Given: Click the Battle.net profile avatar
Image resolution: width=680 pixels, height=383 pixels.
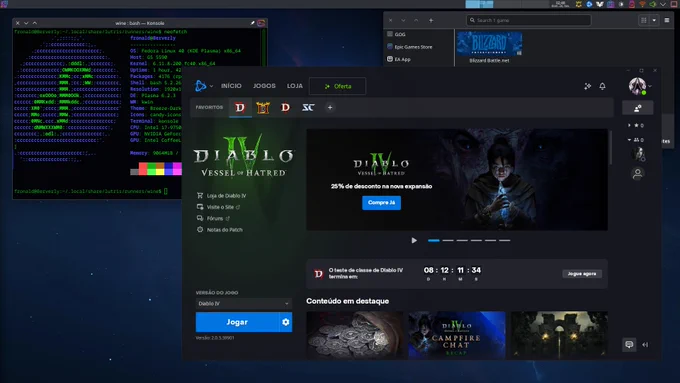Looking at the screenshot, I should tap(638, 86).
